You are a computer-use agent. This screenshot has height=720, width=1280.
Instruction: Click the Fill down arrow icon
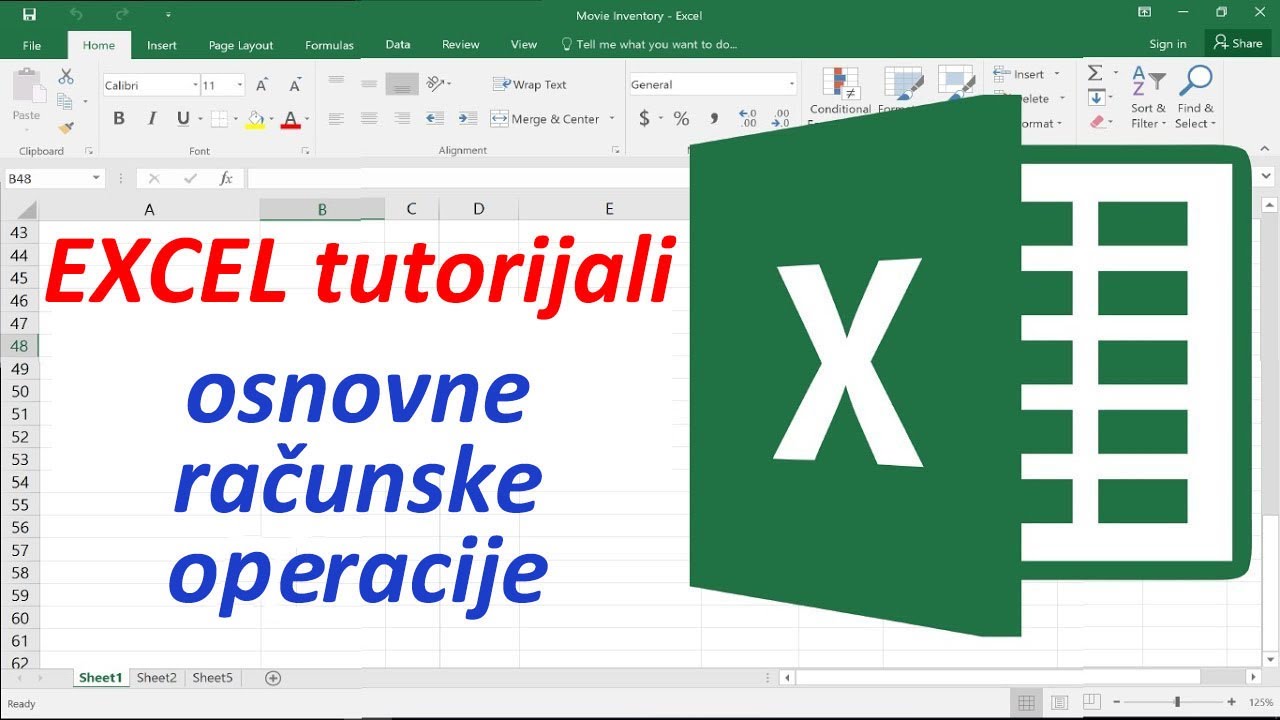1096,97
